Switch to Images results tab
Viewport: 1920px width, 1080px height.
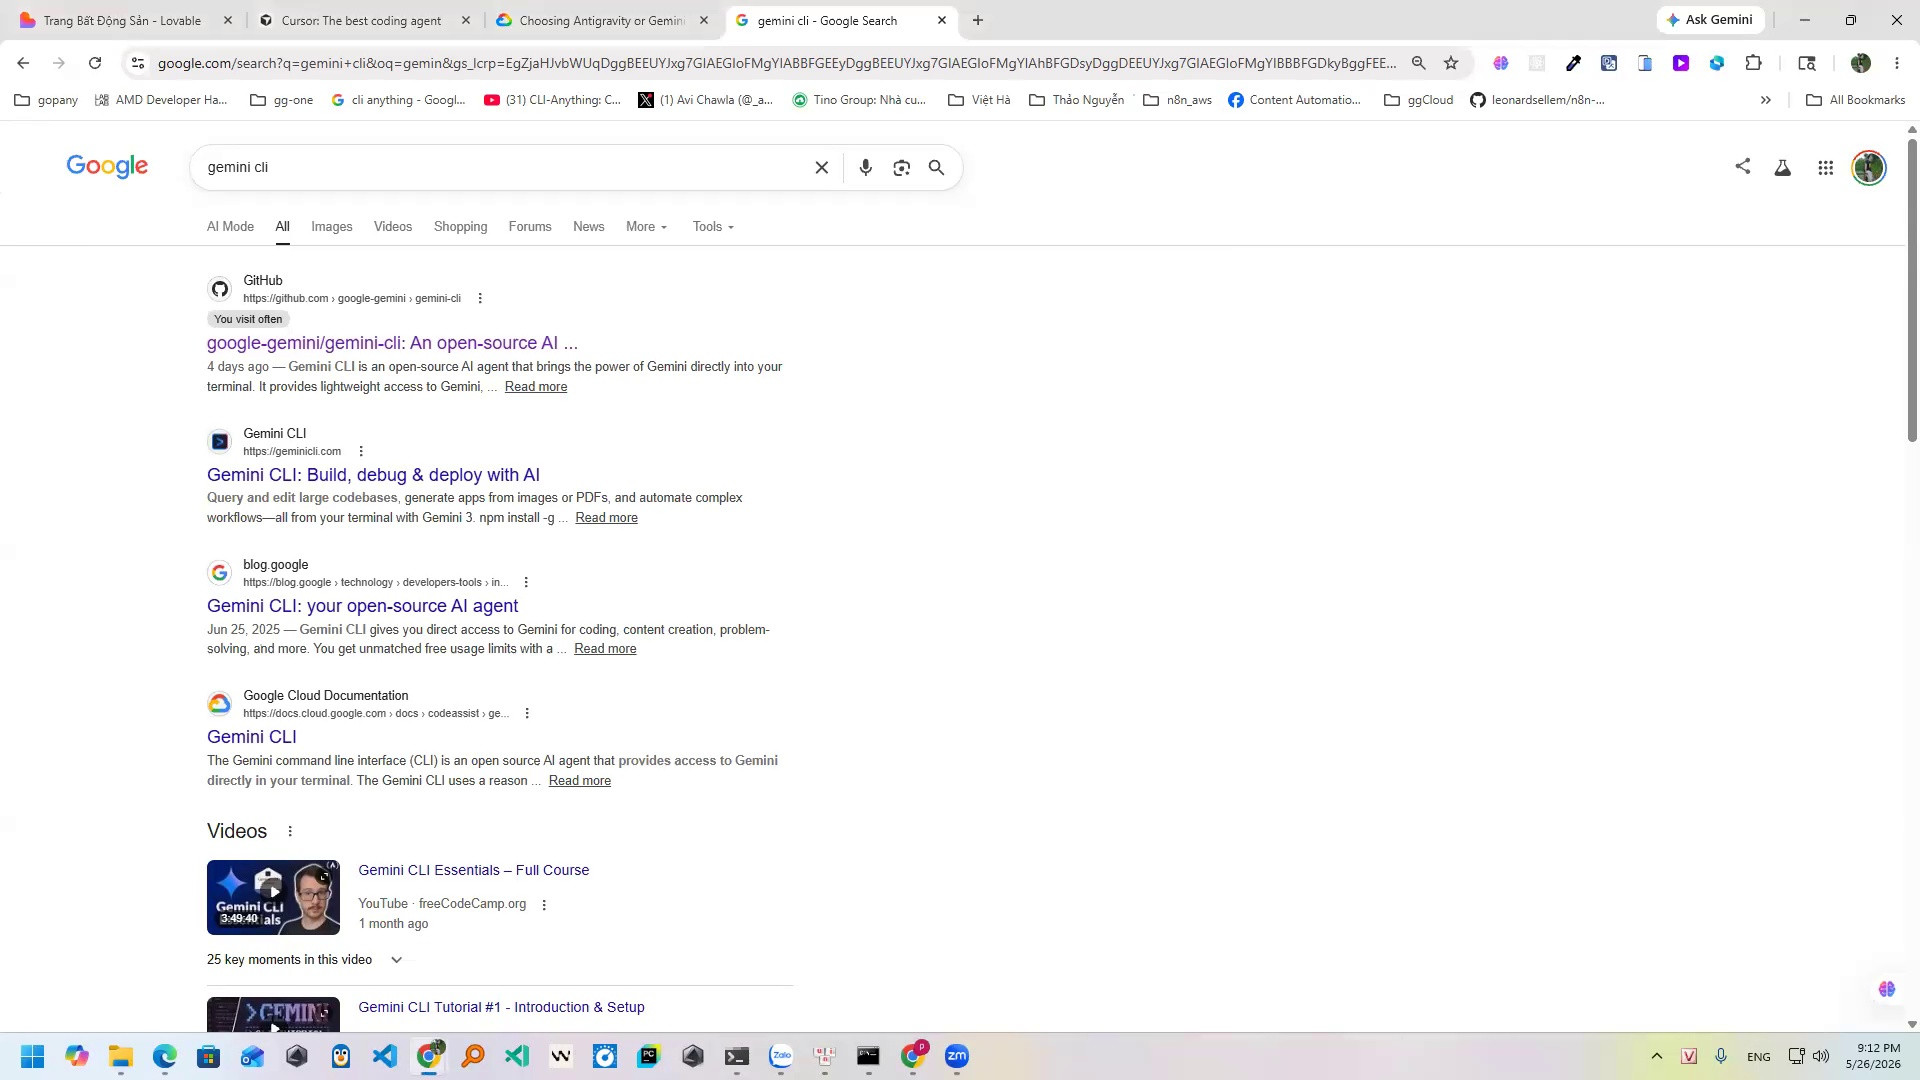[x=332, y=227]
